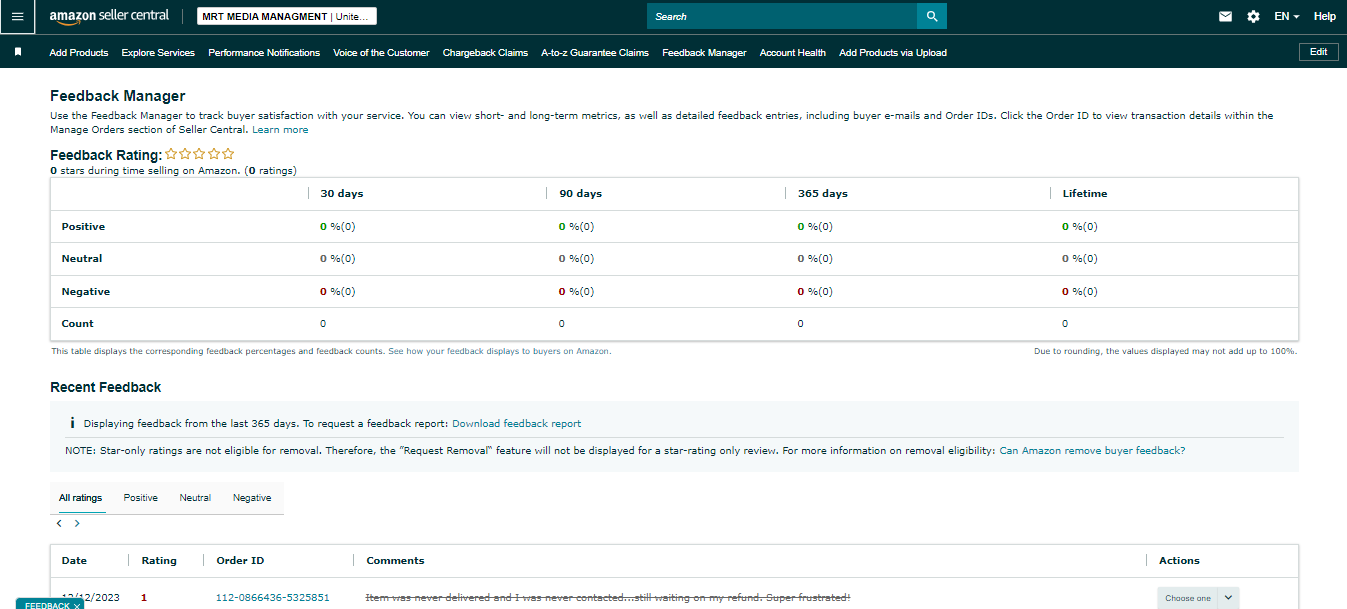Open Add Products via Upload
The height and width of the screenshot is (609, 1347).
[x=893, y=52]
